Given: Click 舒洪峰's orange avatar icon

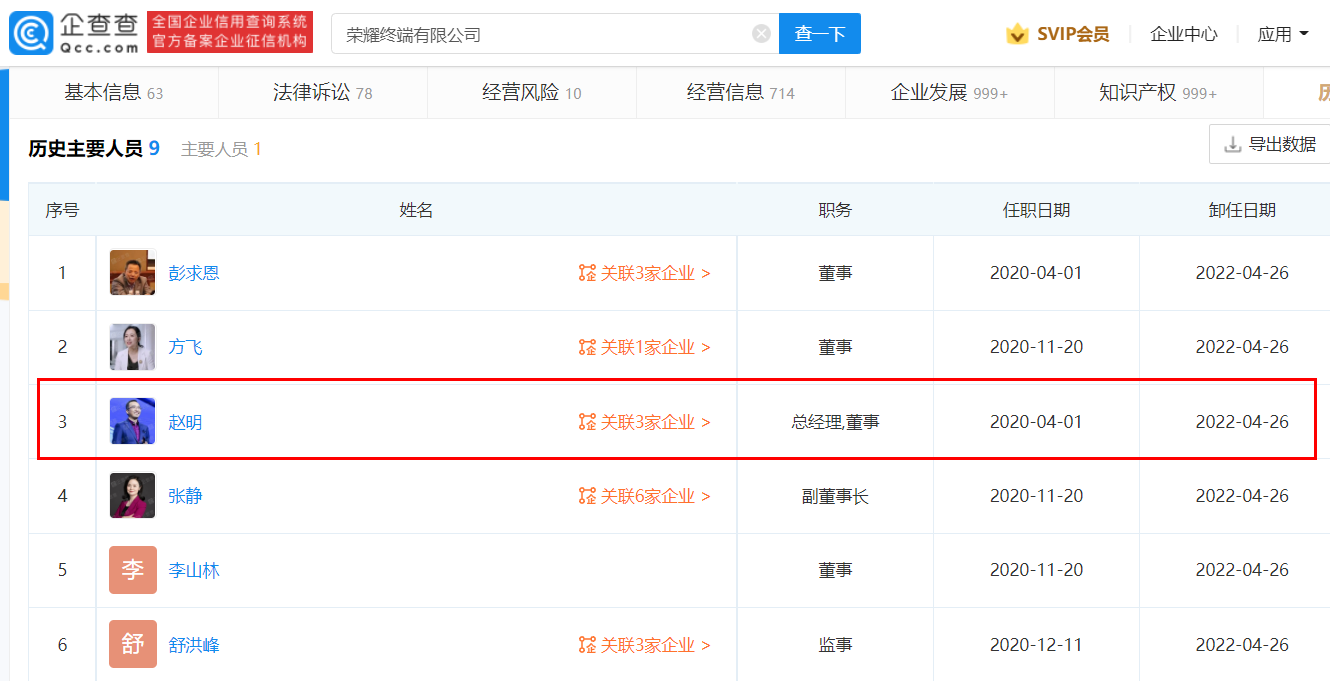Looking at the screenshot, I should (x=132, y=645).
